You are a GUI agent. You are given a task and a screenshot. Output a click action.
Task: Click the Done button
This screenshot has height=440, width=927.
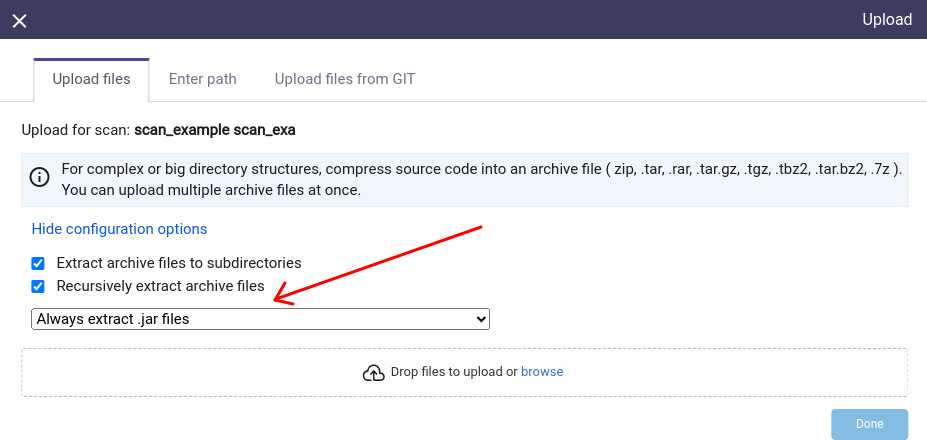pyautogui.click(x=870, y=424)
